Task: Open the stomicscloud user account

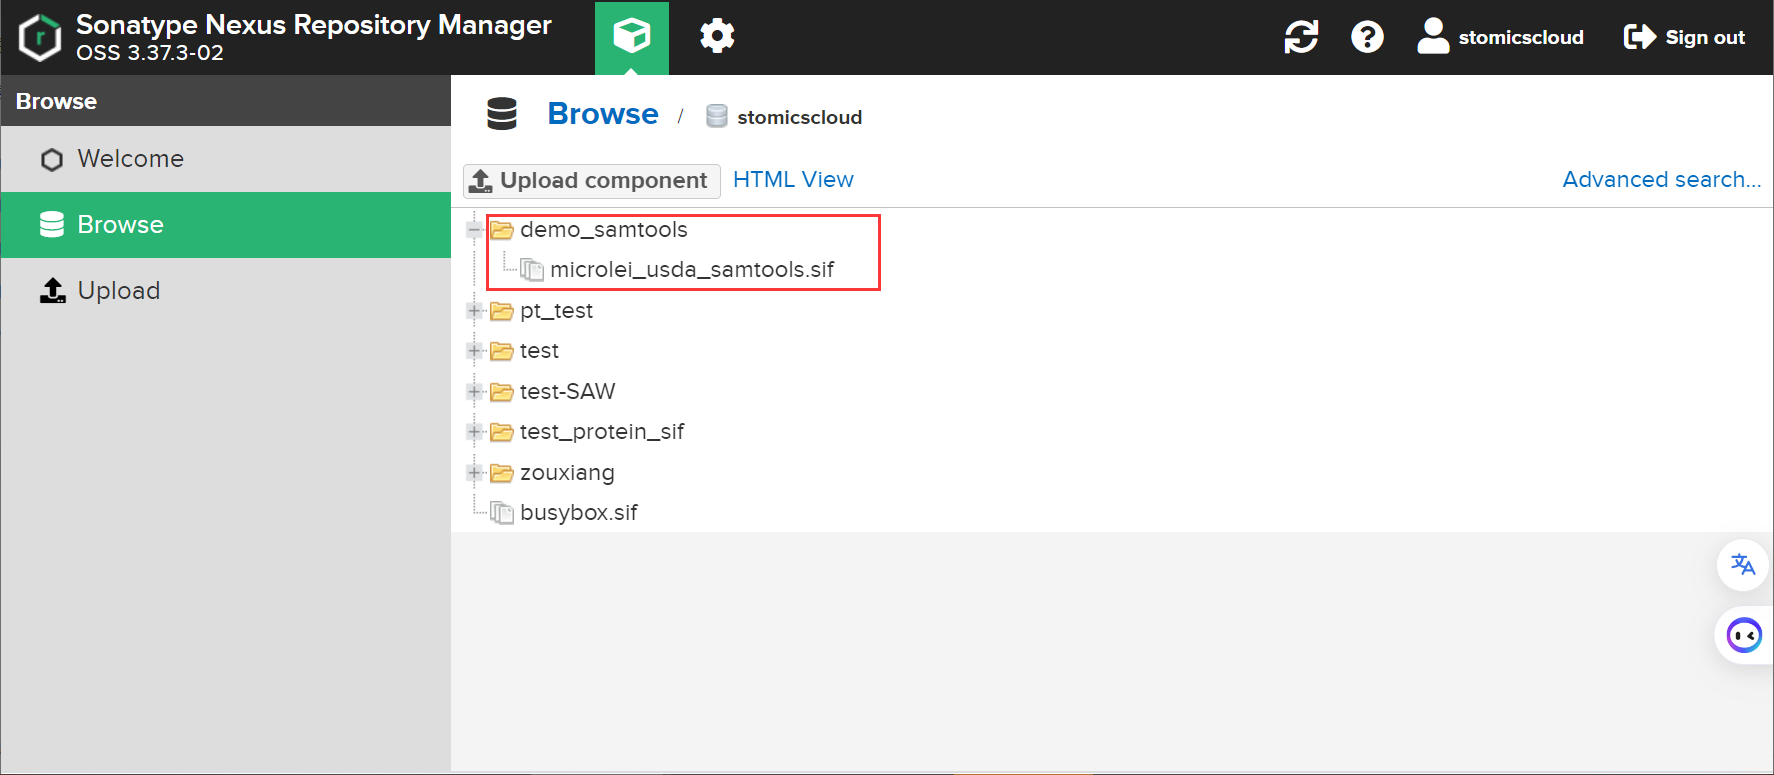Action: [1501, 37]
